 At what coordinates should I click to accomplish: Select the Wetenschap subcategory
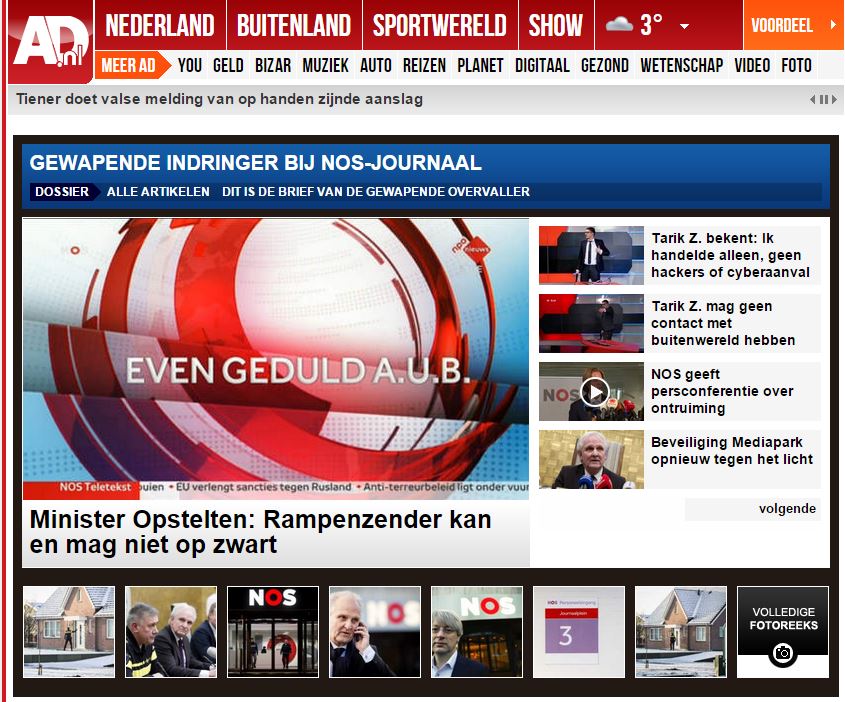coord(681,66)
